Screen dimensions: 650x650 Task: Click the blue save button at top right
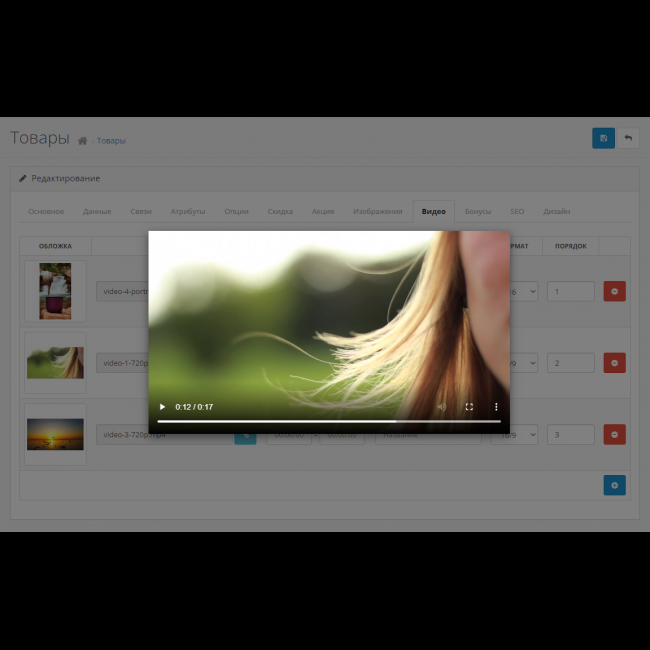coord(603,138)
